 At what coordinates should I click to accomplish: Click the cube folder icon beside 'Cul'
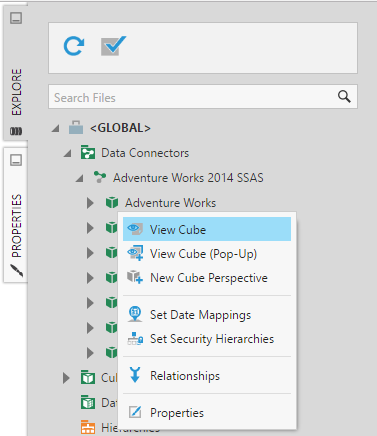pyautogui.click(x=88, y=377)
